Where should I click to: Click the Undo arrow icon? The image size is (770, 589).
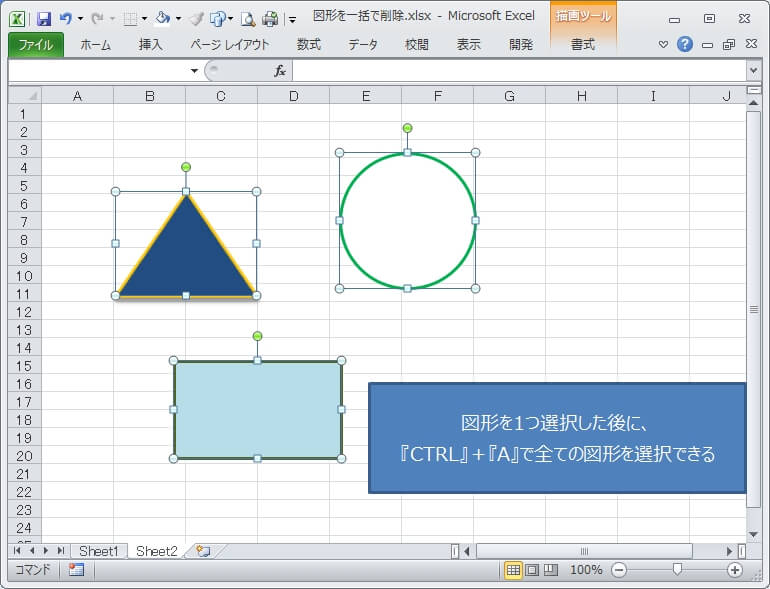(66, 18)
